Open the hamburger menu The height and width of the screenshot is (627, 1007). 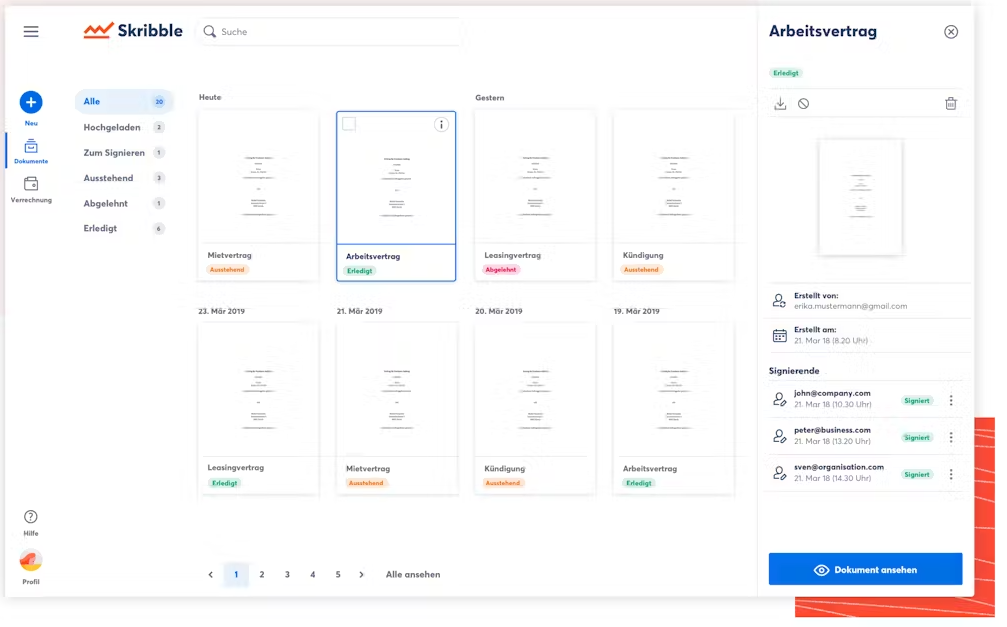pyautogui.click(x=31, y=32)
